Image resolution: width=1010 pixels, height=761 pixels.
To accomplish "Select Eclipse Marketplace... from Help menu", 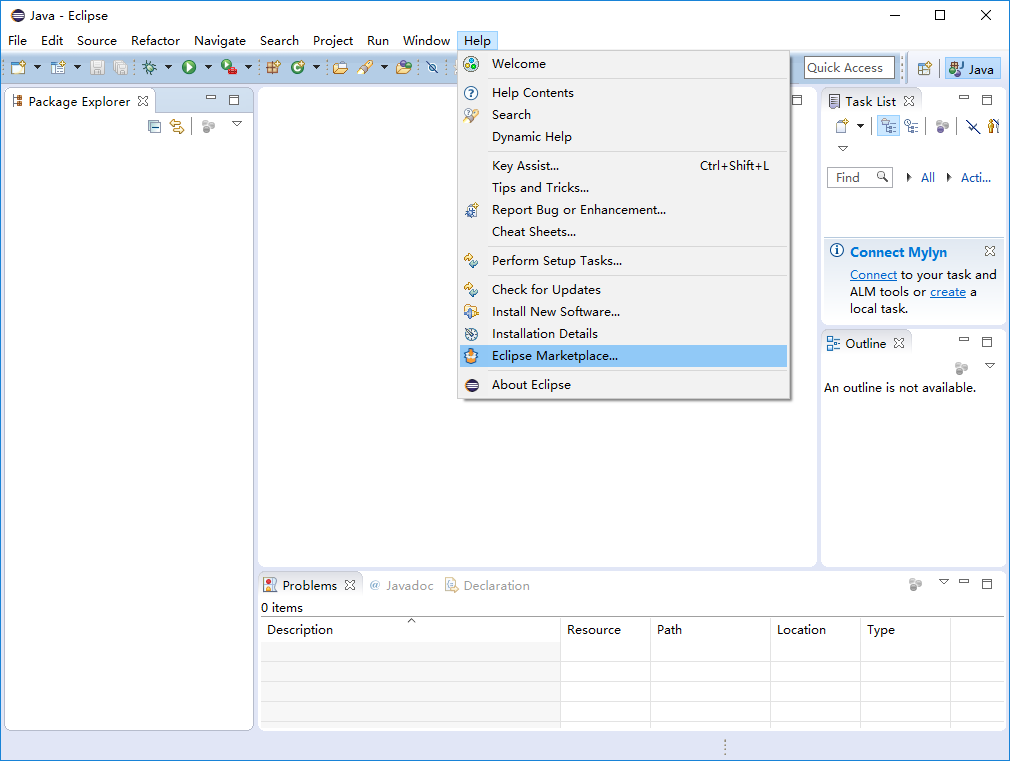I will pos(554,356).
